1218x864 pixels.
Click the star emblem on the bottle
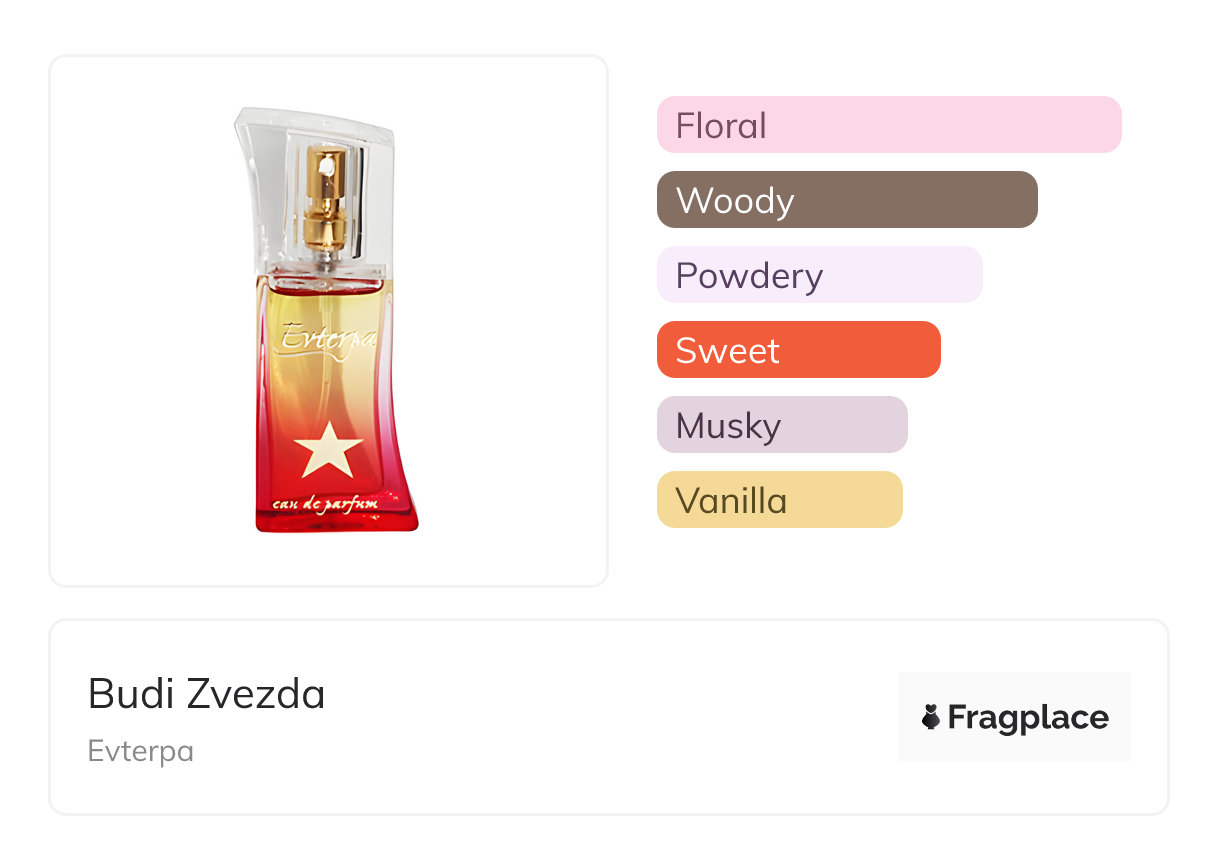point(328,451)
